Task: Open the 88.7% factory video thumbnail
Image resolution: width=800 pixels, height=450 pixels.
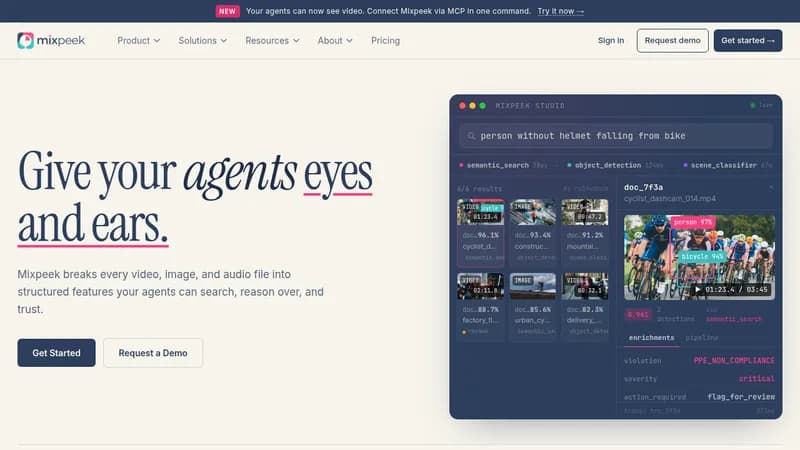Action: 480,286
